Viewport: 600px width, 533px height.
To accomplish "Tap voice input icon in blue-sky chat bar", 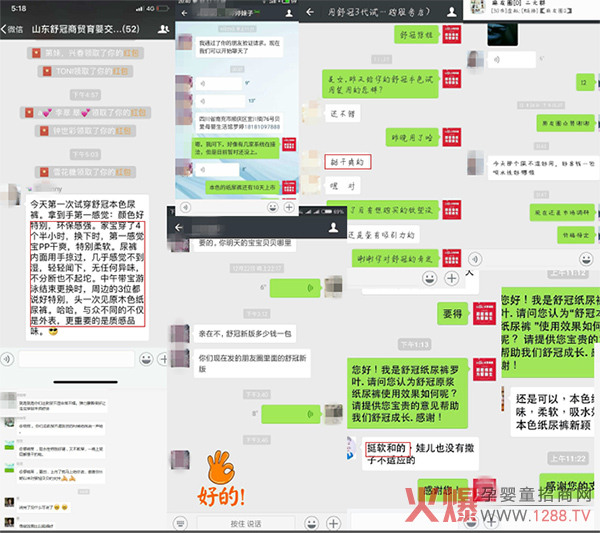I will (x=186, y=207).
